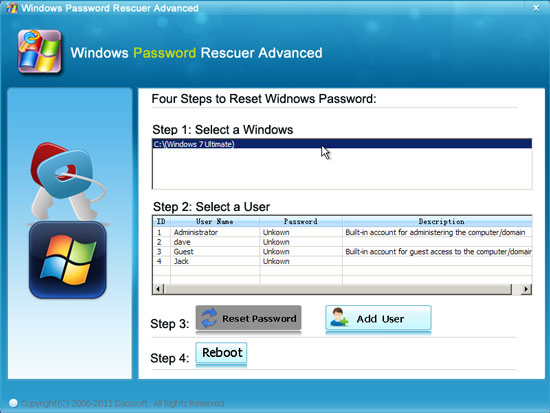Screen dimensions: 550x413
Task: Sort by User Name column header
Action: click(215, 221)
